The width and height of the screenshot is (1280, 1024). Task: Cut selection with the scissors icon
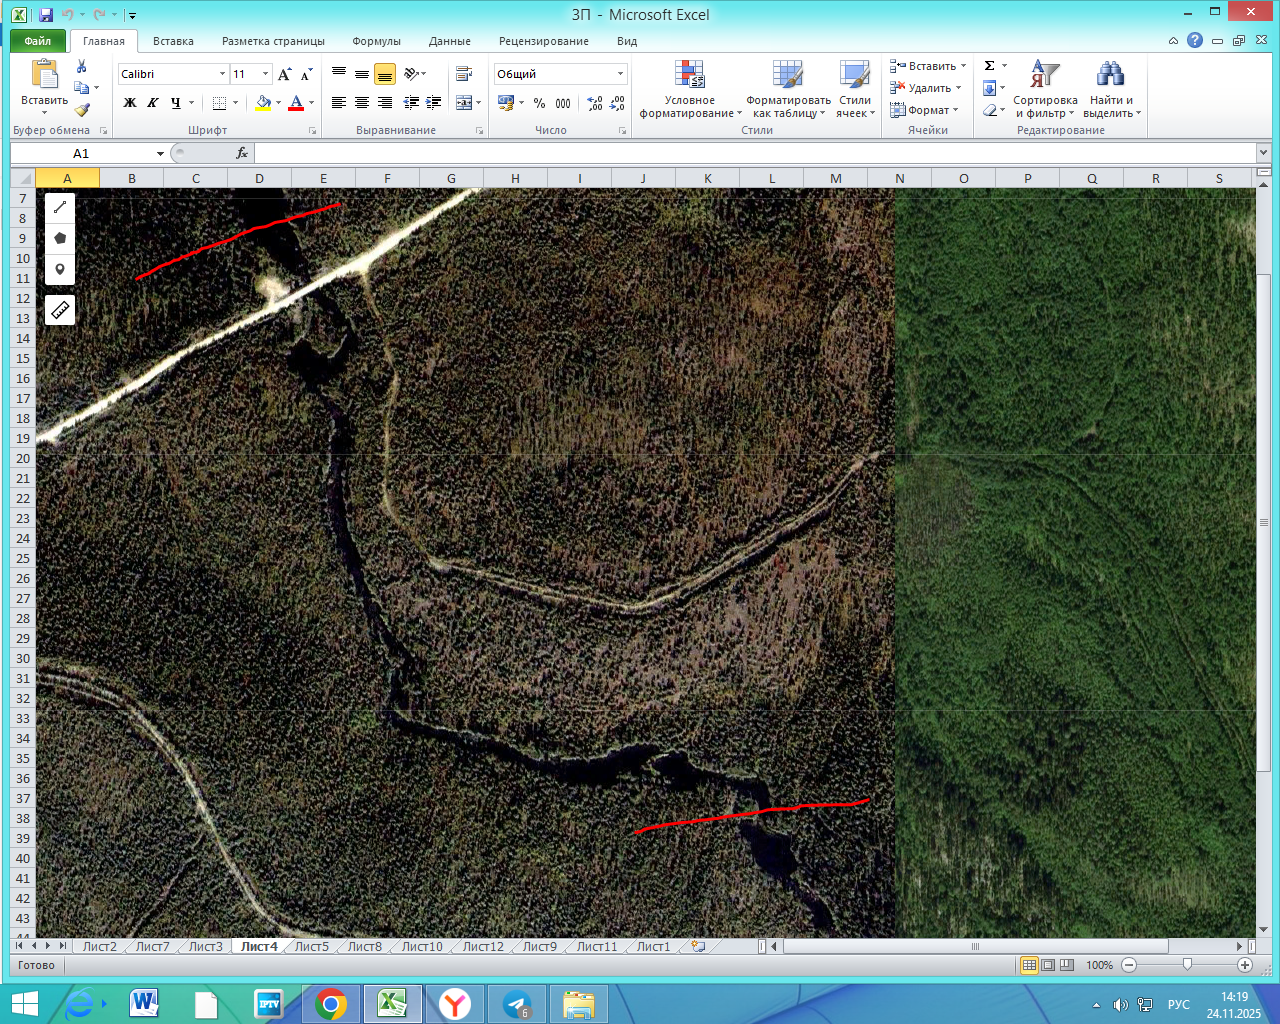click(82, 66)
